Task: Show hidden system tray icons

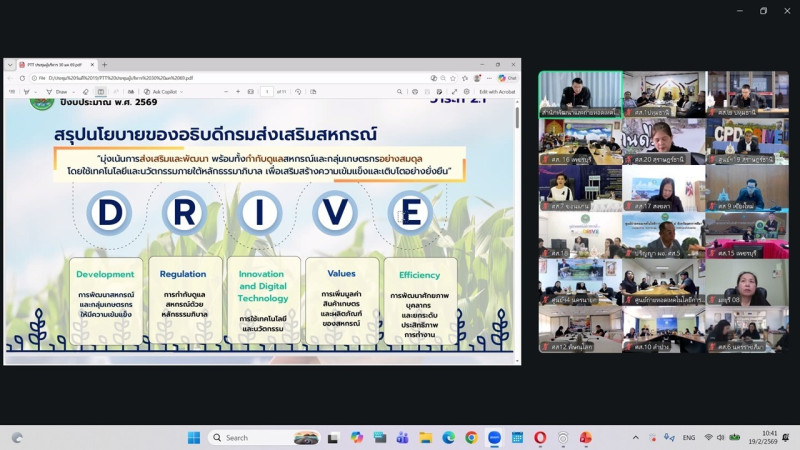Action: tap(636, 438)
